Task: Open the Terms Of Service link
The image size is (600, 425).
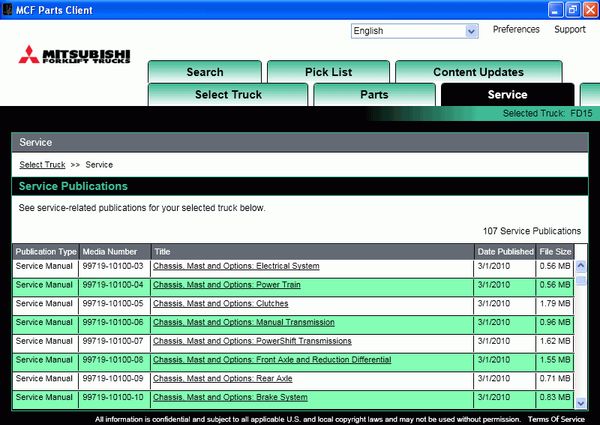Action: 556,419
